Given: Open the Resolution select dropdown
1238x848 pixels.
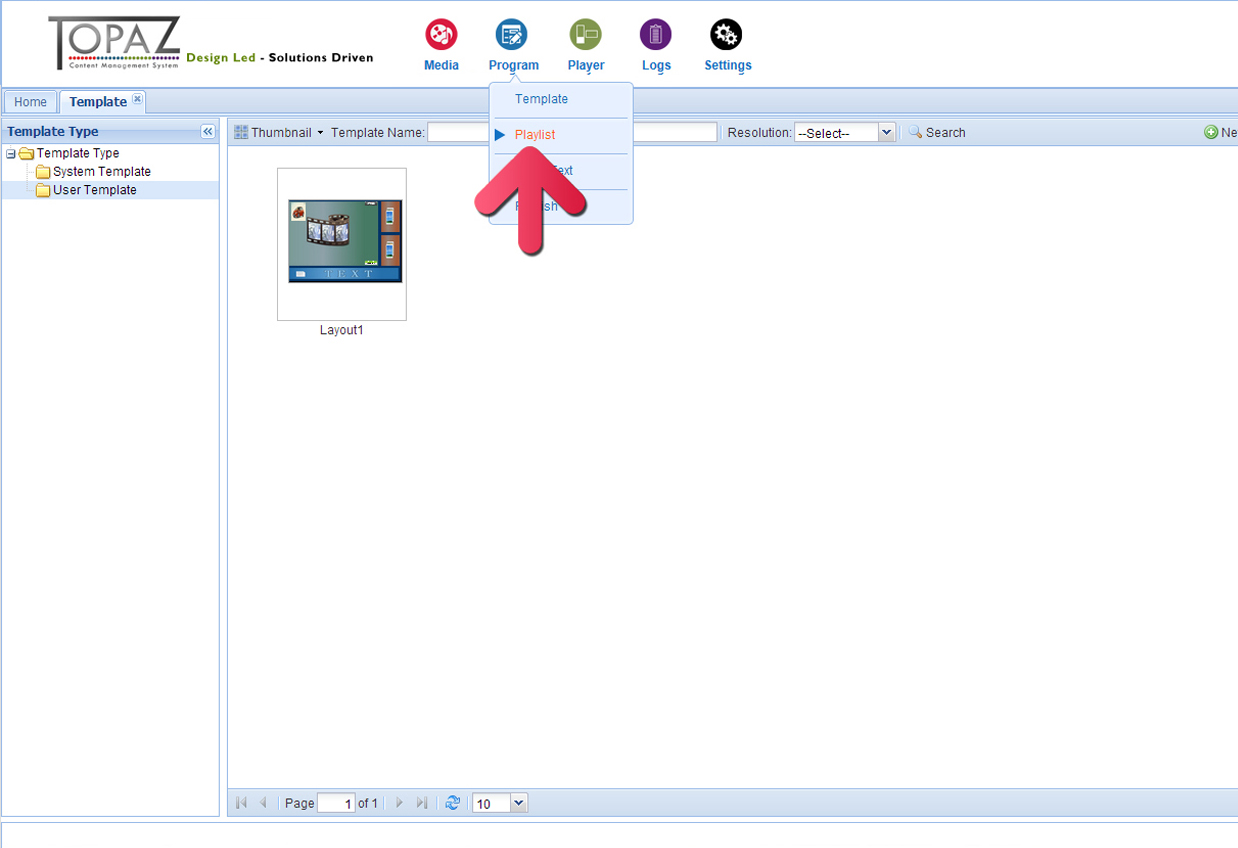Looking at the screenshot, I should [x=885, y=133].
